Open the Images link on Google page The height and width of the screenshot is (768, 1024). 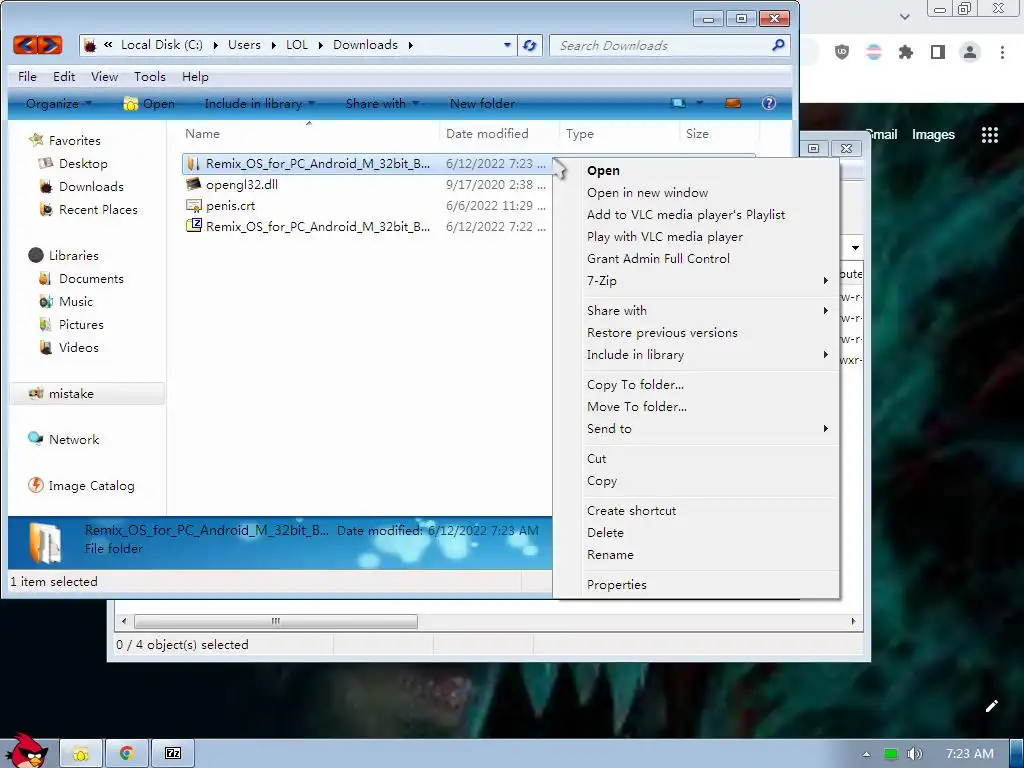tap(933, 135)
